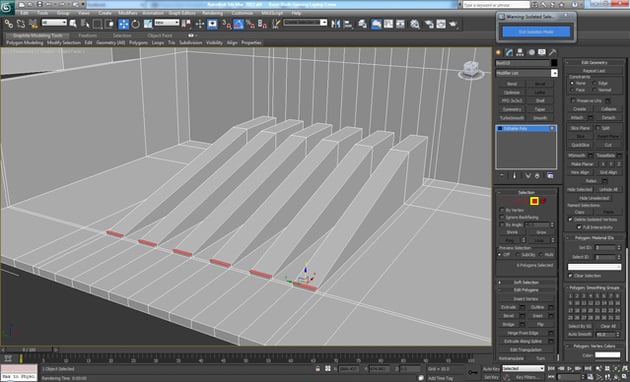630x382 pixels.
Task: Open the reference coordinate system dropdown
Action: (x=167, y=23)
